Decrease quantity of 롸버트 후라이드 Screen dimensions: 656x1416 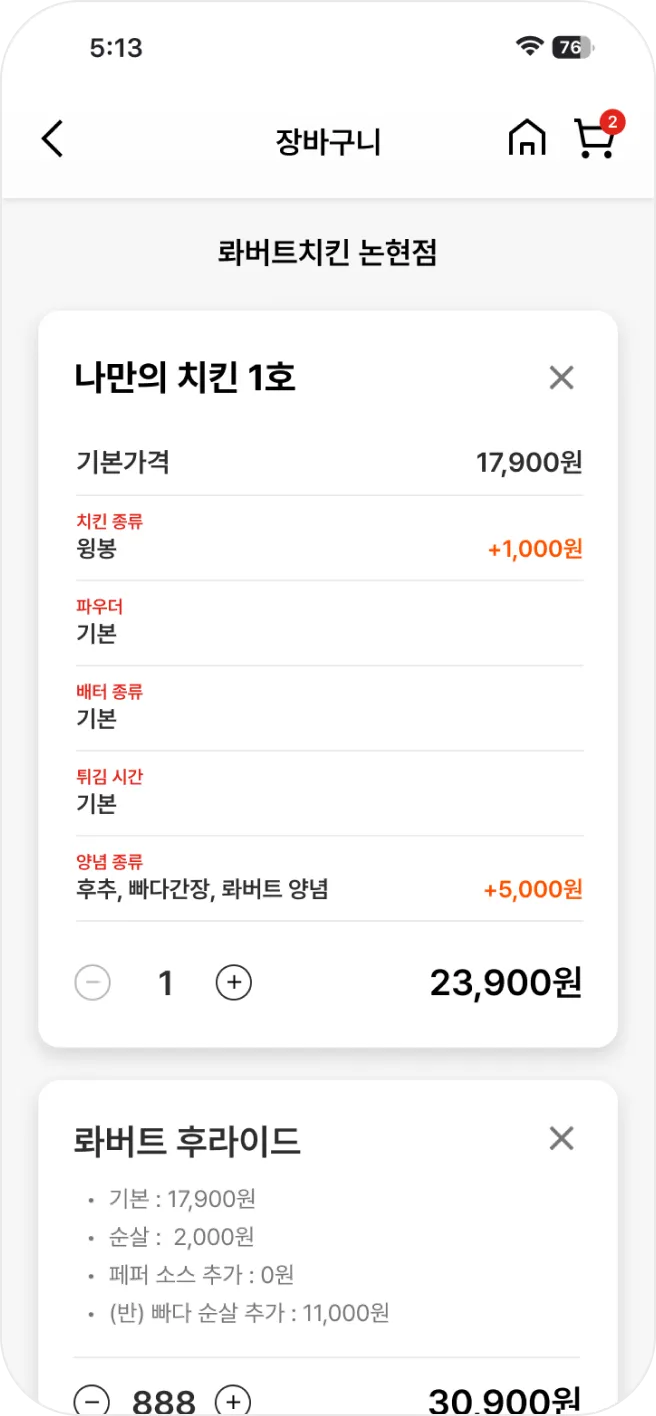[x=93, y=1399]
